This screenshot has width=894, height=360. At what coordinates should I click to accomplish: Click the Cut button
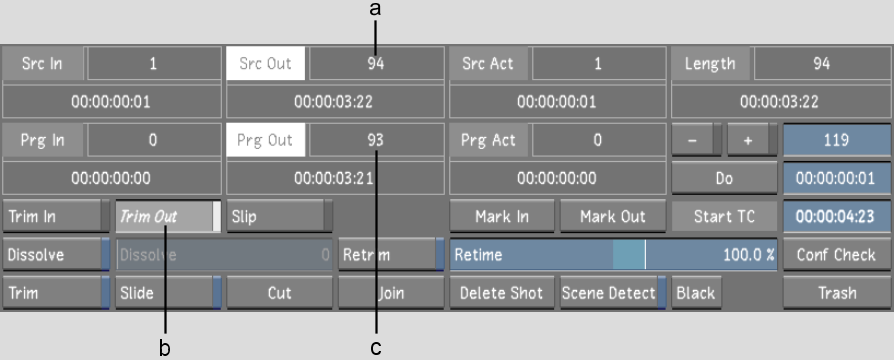[x=279, y=293]
